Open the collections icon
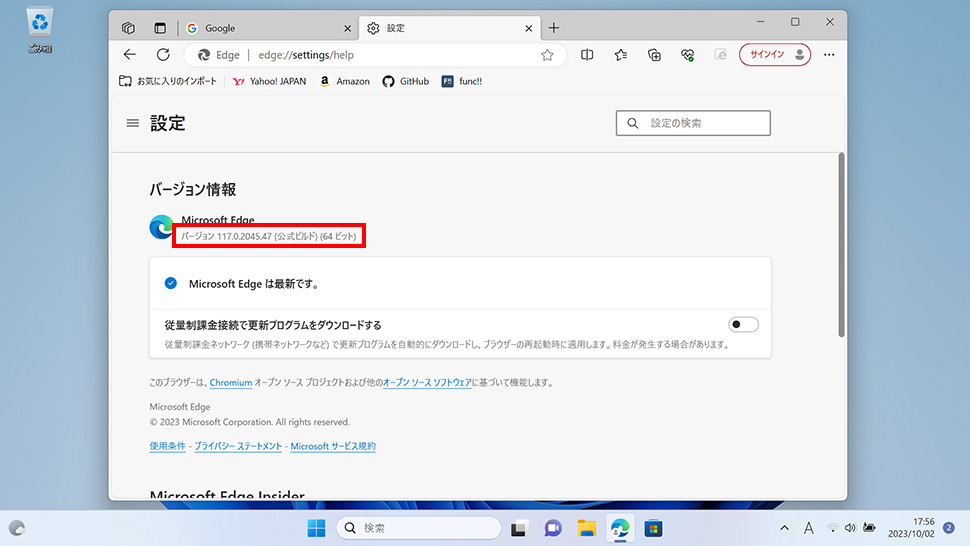 click(654, 55)
